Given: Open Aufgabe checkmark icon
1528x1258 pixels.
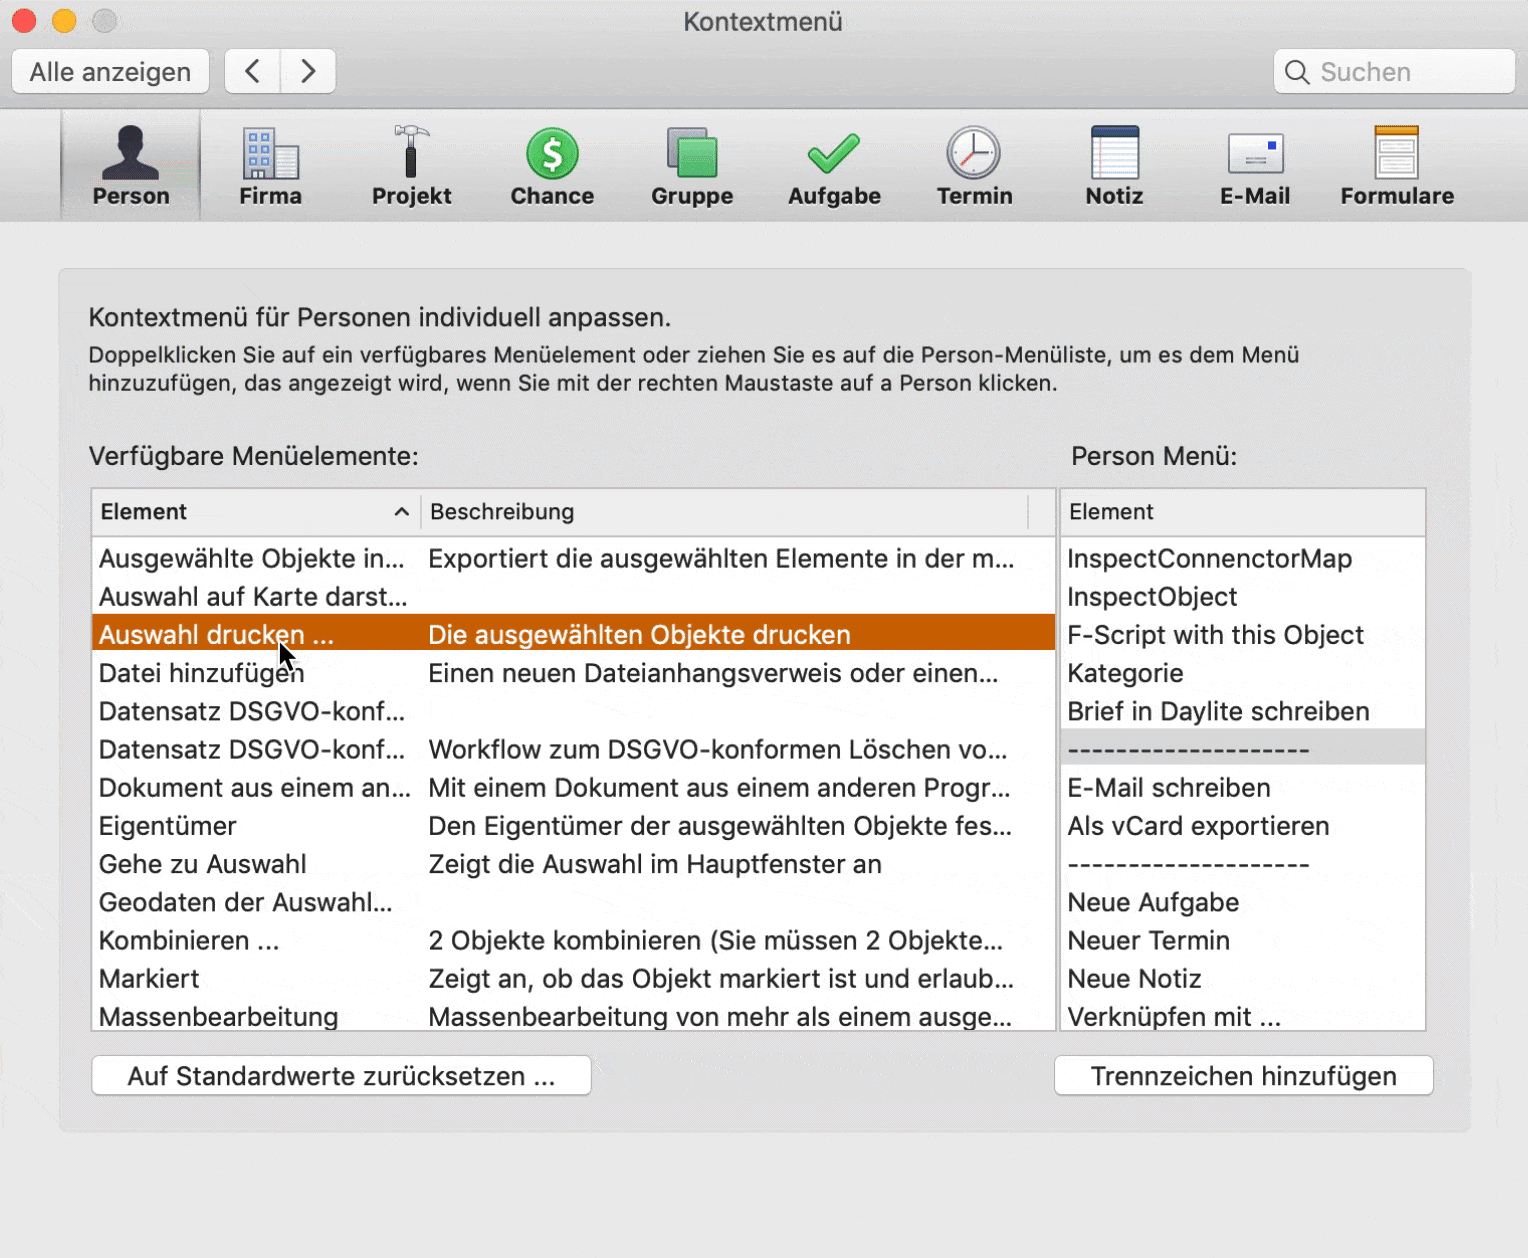Looking at the screenshot, I should pyautogui.click(x=834, y=154).
